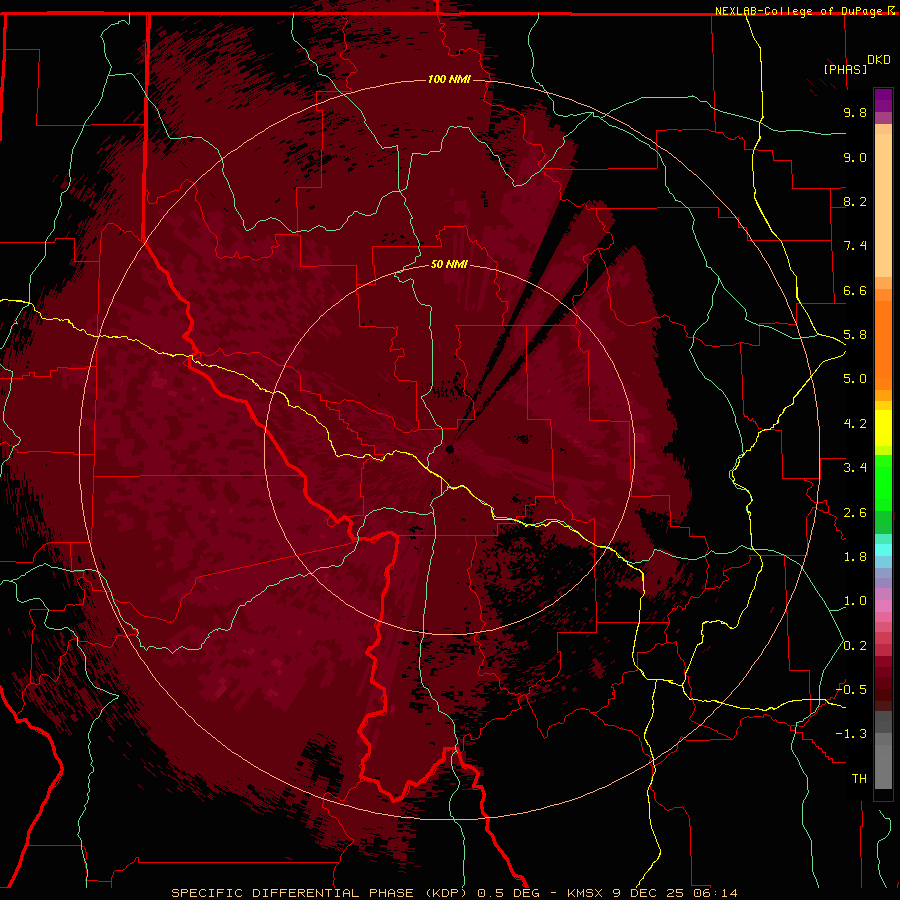Click the 4.2 value on the color scale
The height and width of the screenshot is (900, 900).
[x=855, y=424]
